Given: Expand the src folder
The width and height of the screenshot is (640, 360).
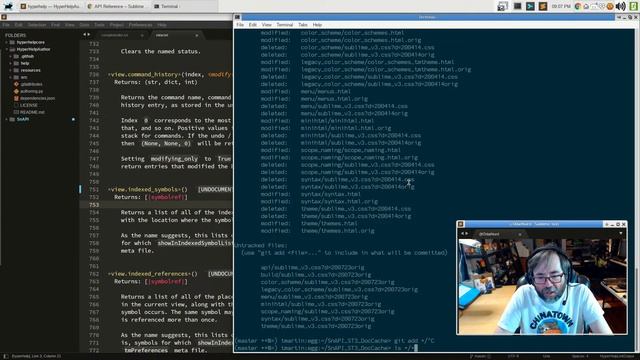Looking at the screenshot, I should [x=11, y=77].
